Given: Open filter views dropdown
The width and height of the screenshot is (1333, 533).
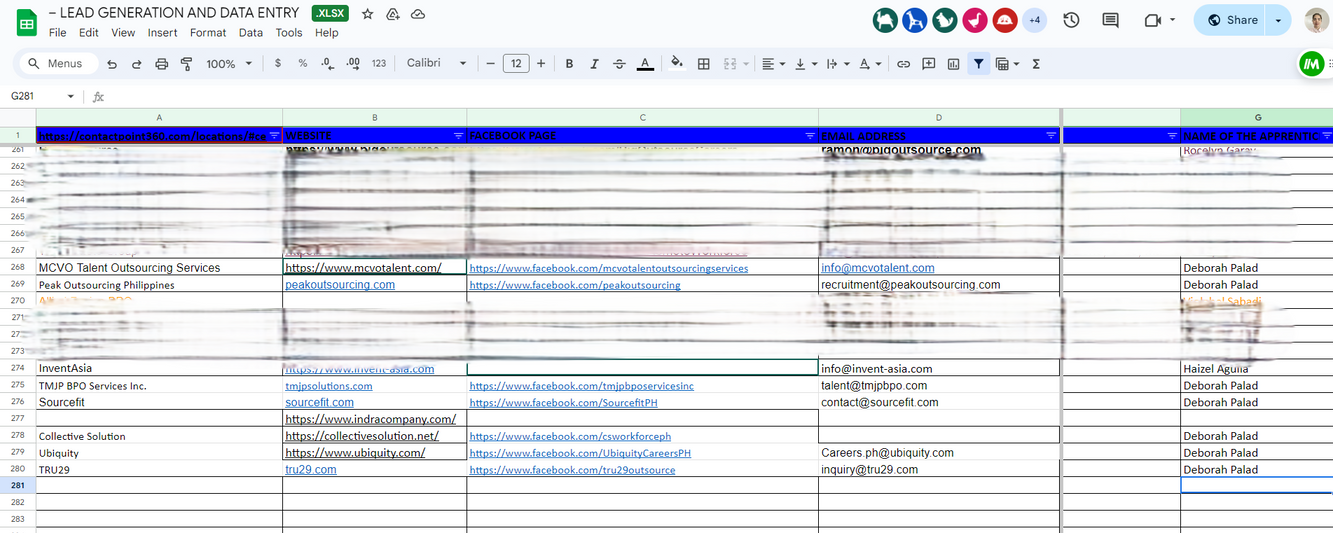Looking at the screenshot, I should [x=1007, y=64].
